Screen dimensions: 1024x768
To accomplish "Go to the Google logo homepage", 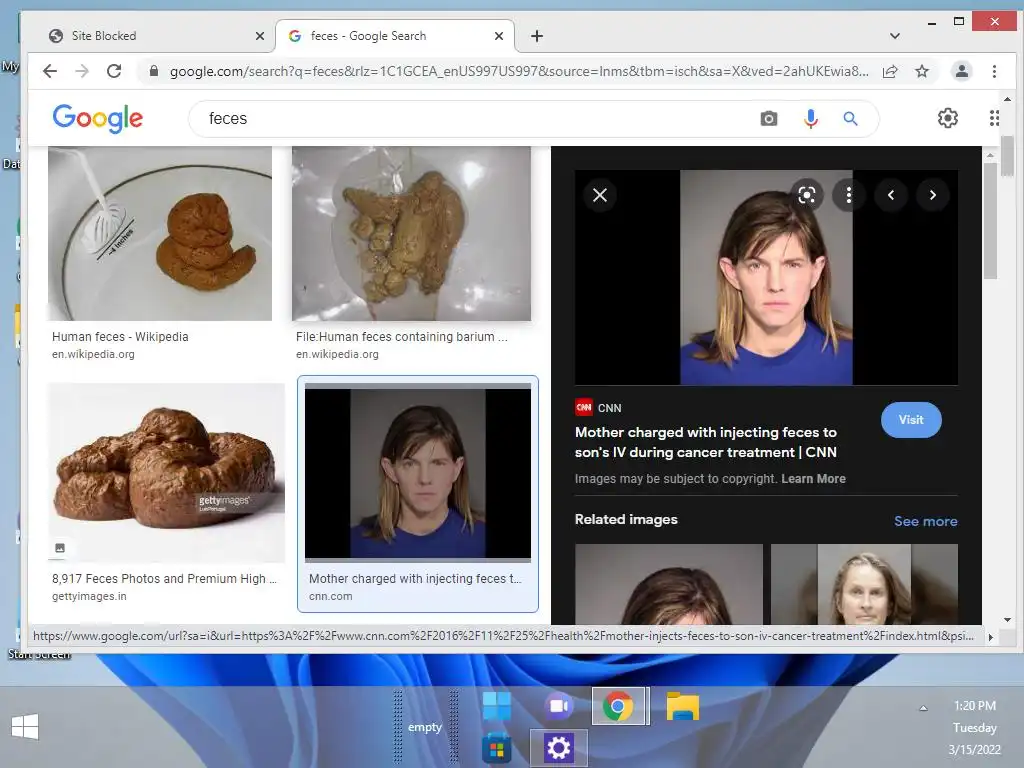I will (97, 118).
